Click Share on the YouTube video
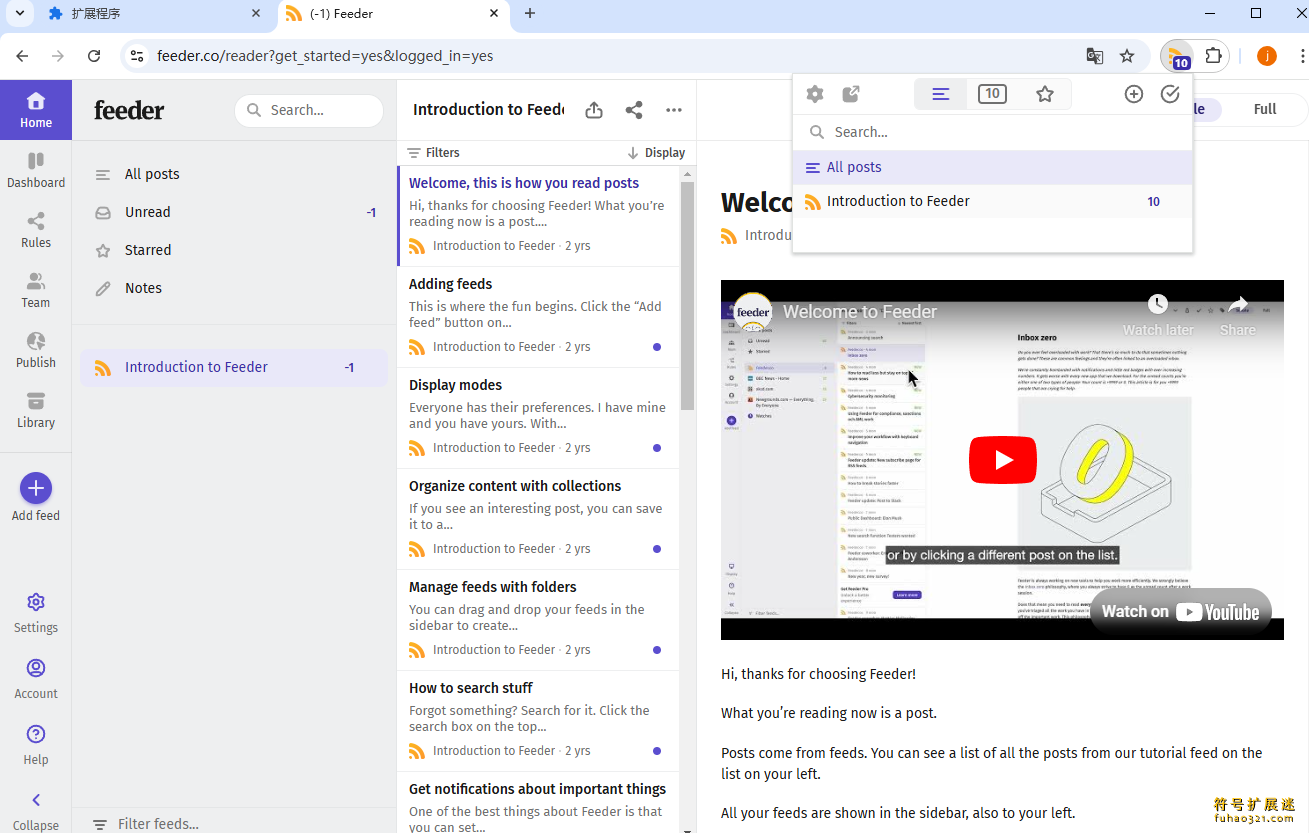 [x=1238, y=316]
